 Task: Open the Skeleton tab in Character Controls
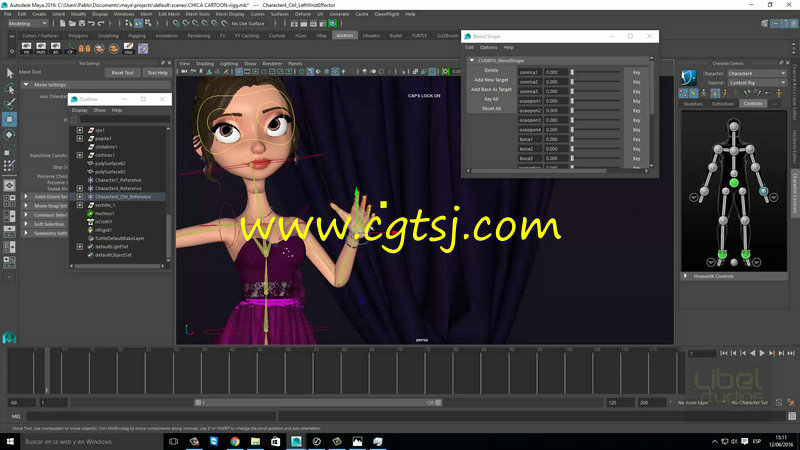693,104
